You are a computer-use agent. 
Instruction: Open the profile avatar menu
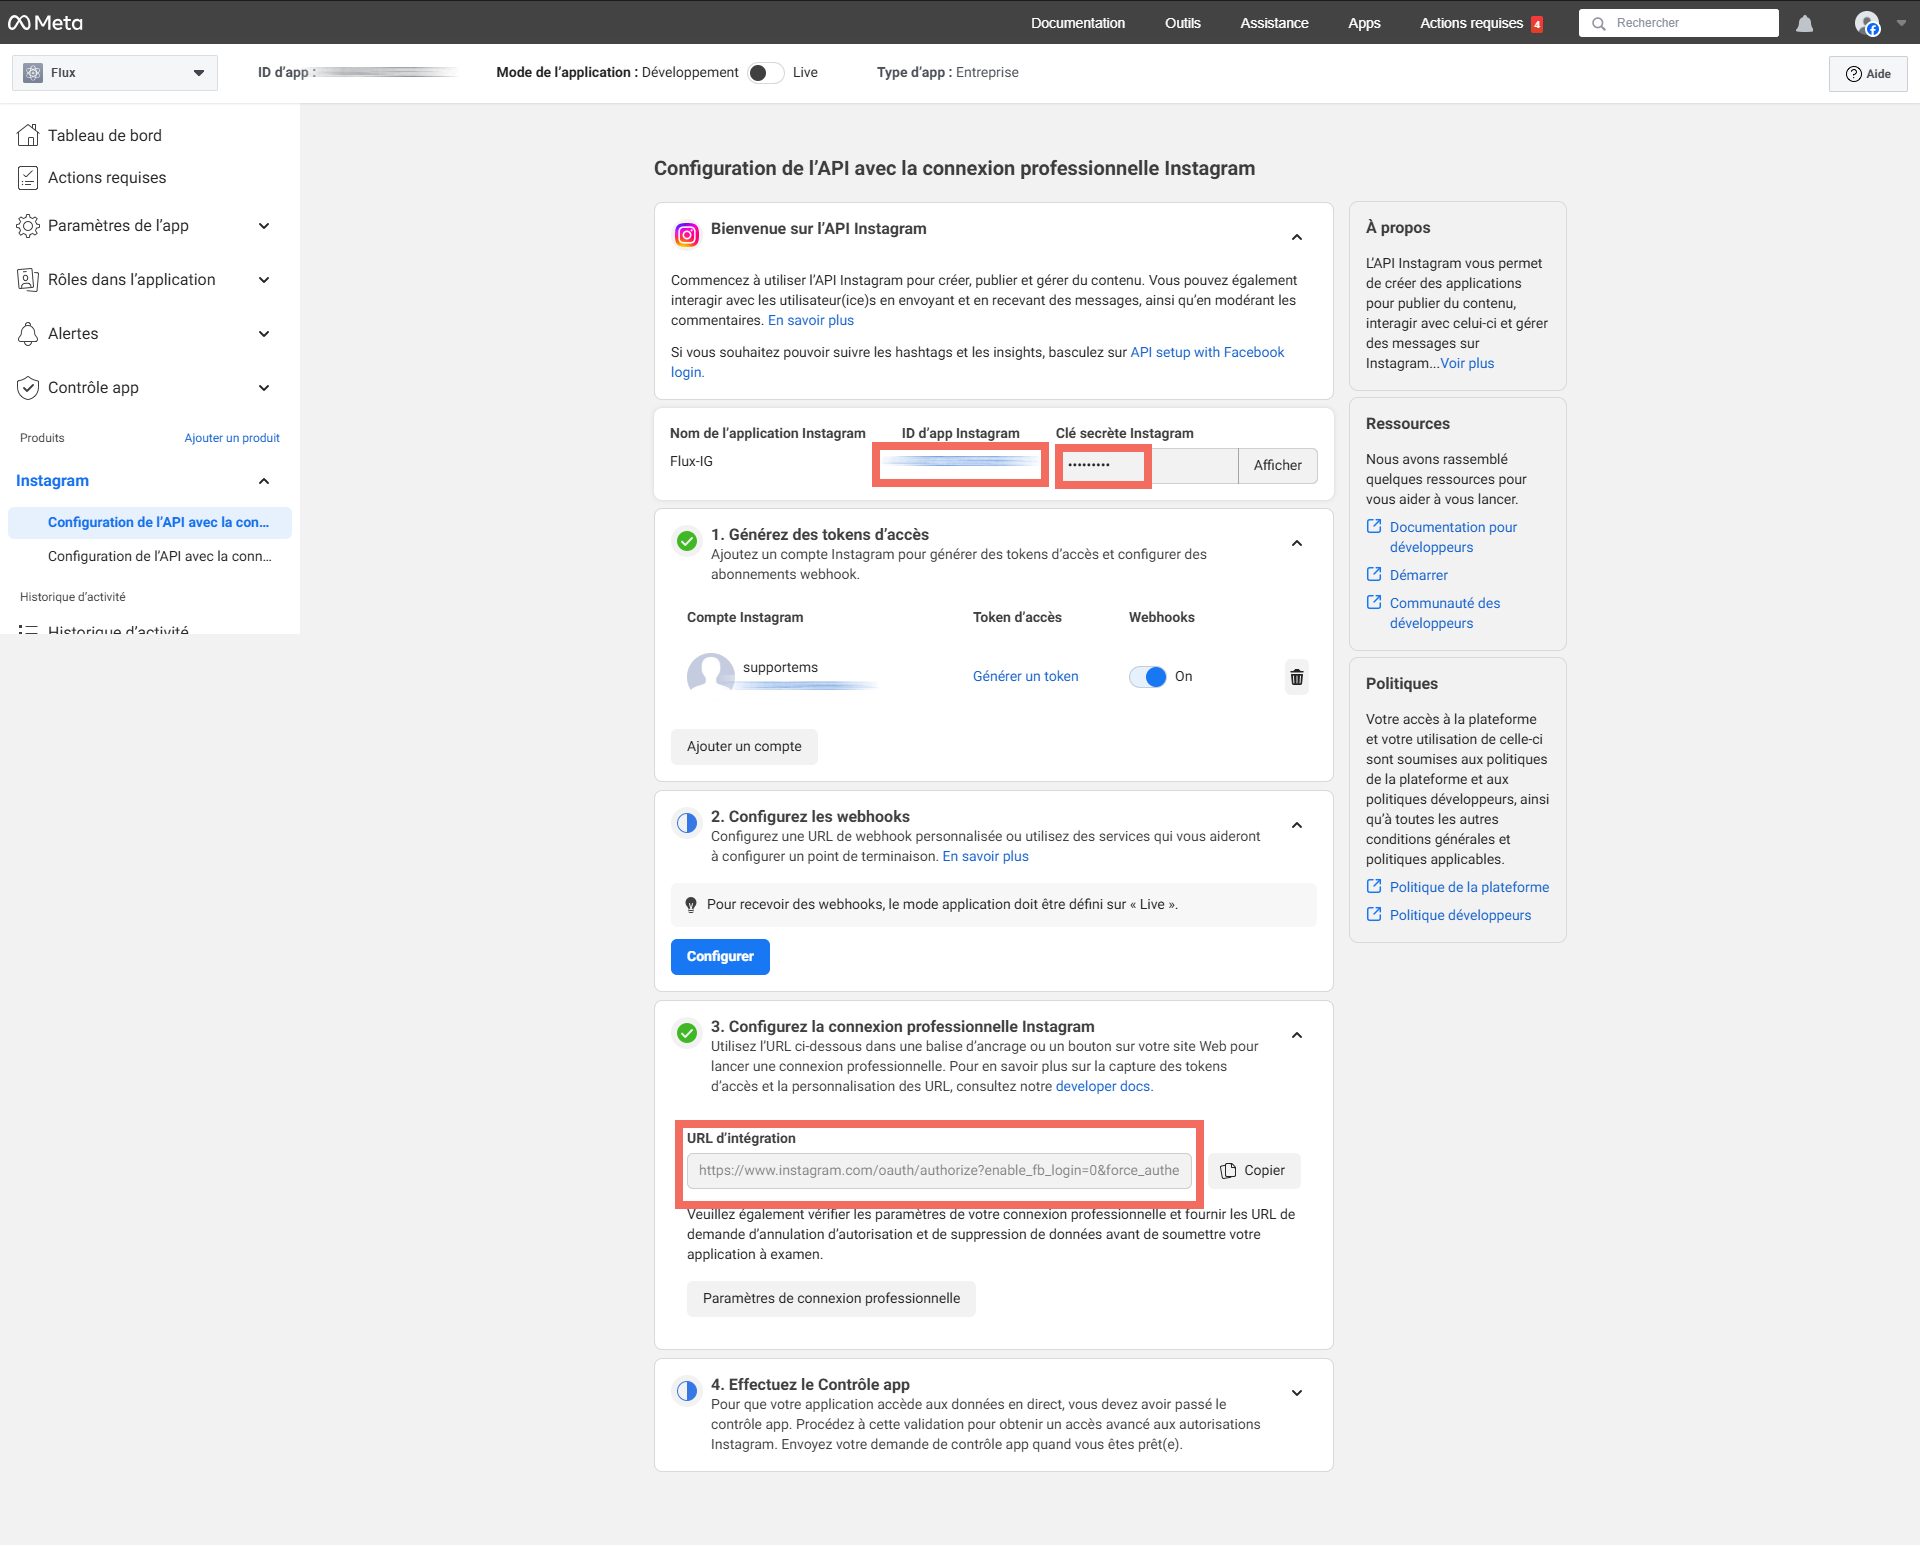(1866, 23)
